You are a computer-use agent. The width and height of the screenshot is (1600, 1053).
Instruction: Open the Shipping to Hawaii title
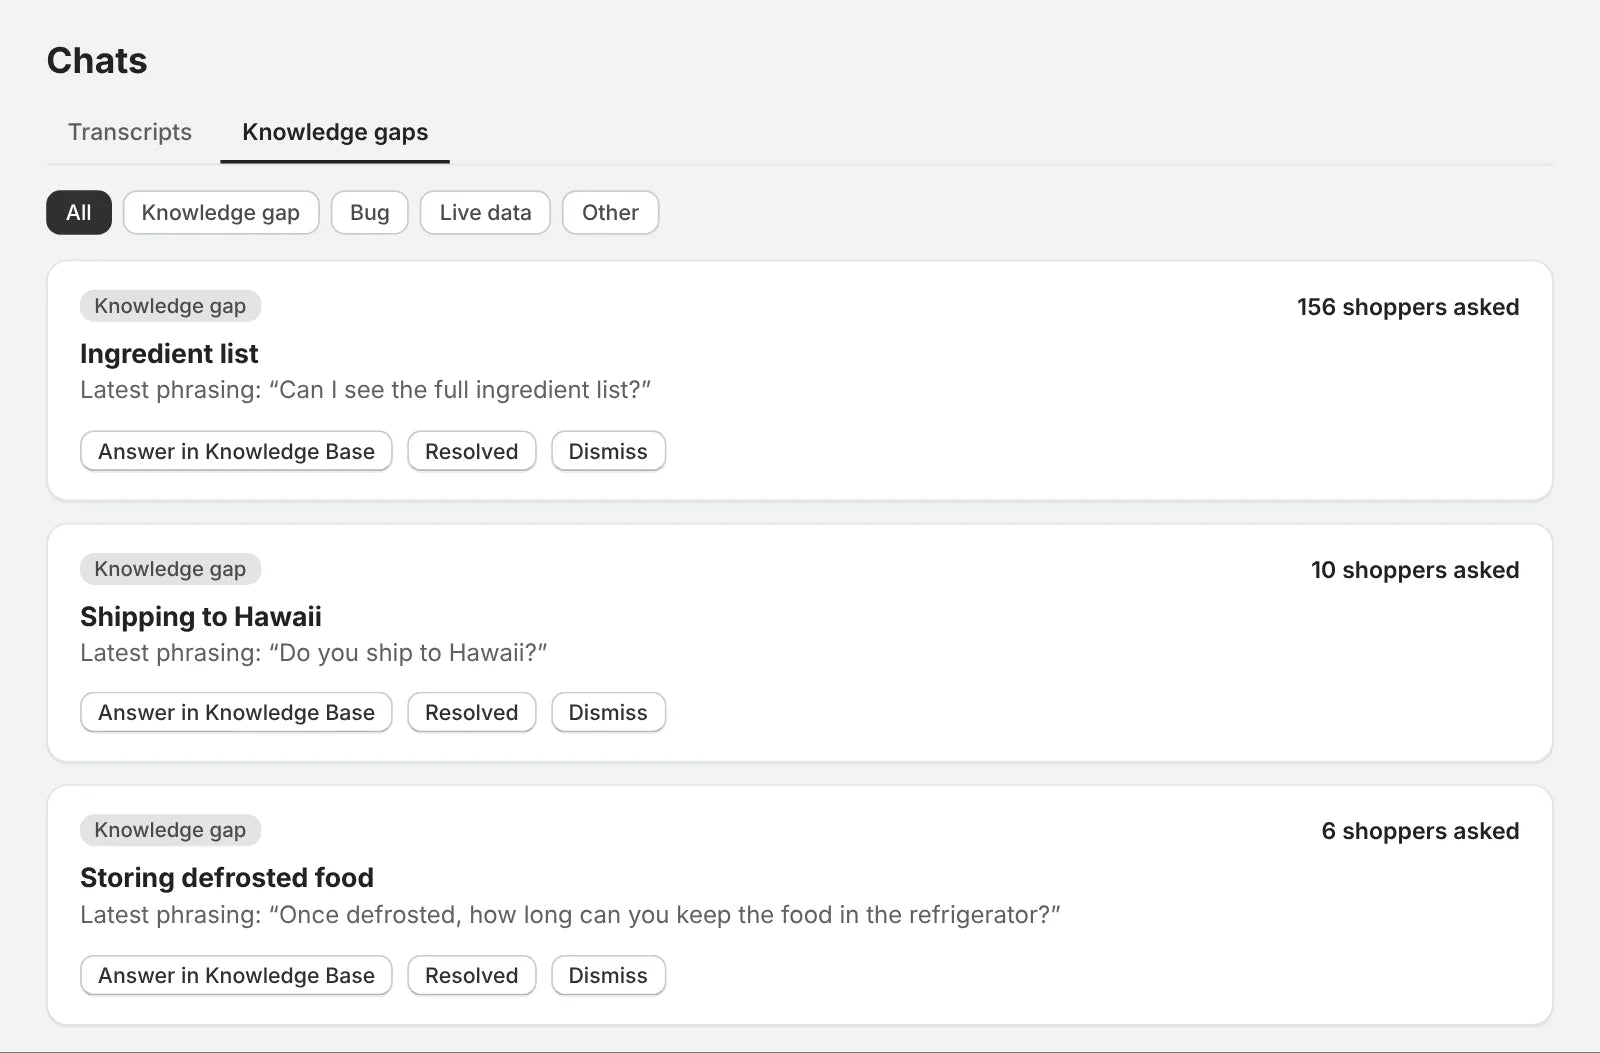click(201, 617)
